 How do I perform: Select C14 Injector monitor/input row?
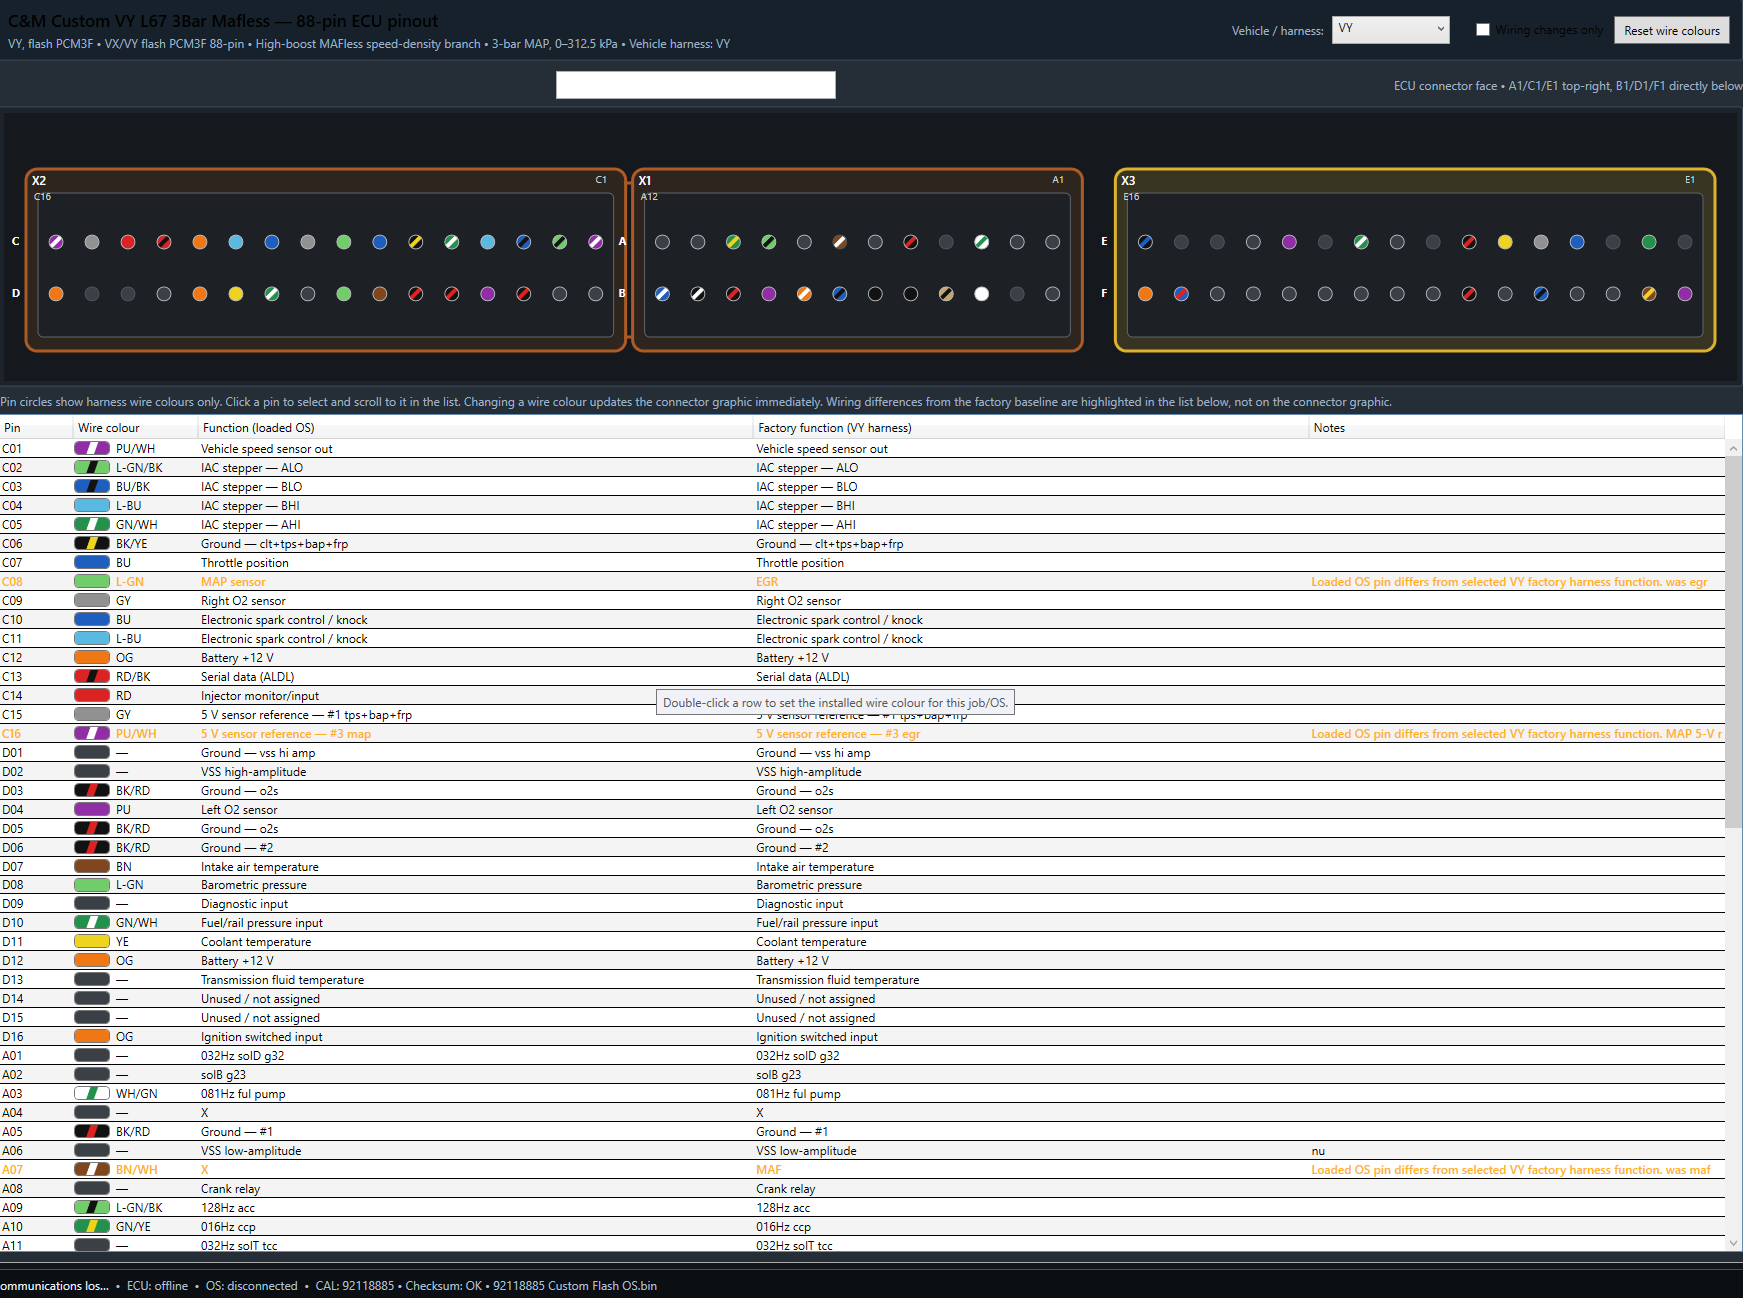862,696
